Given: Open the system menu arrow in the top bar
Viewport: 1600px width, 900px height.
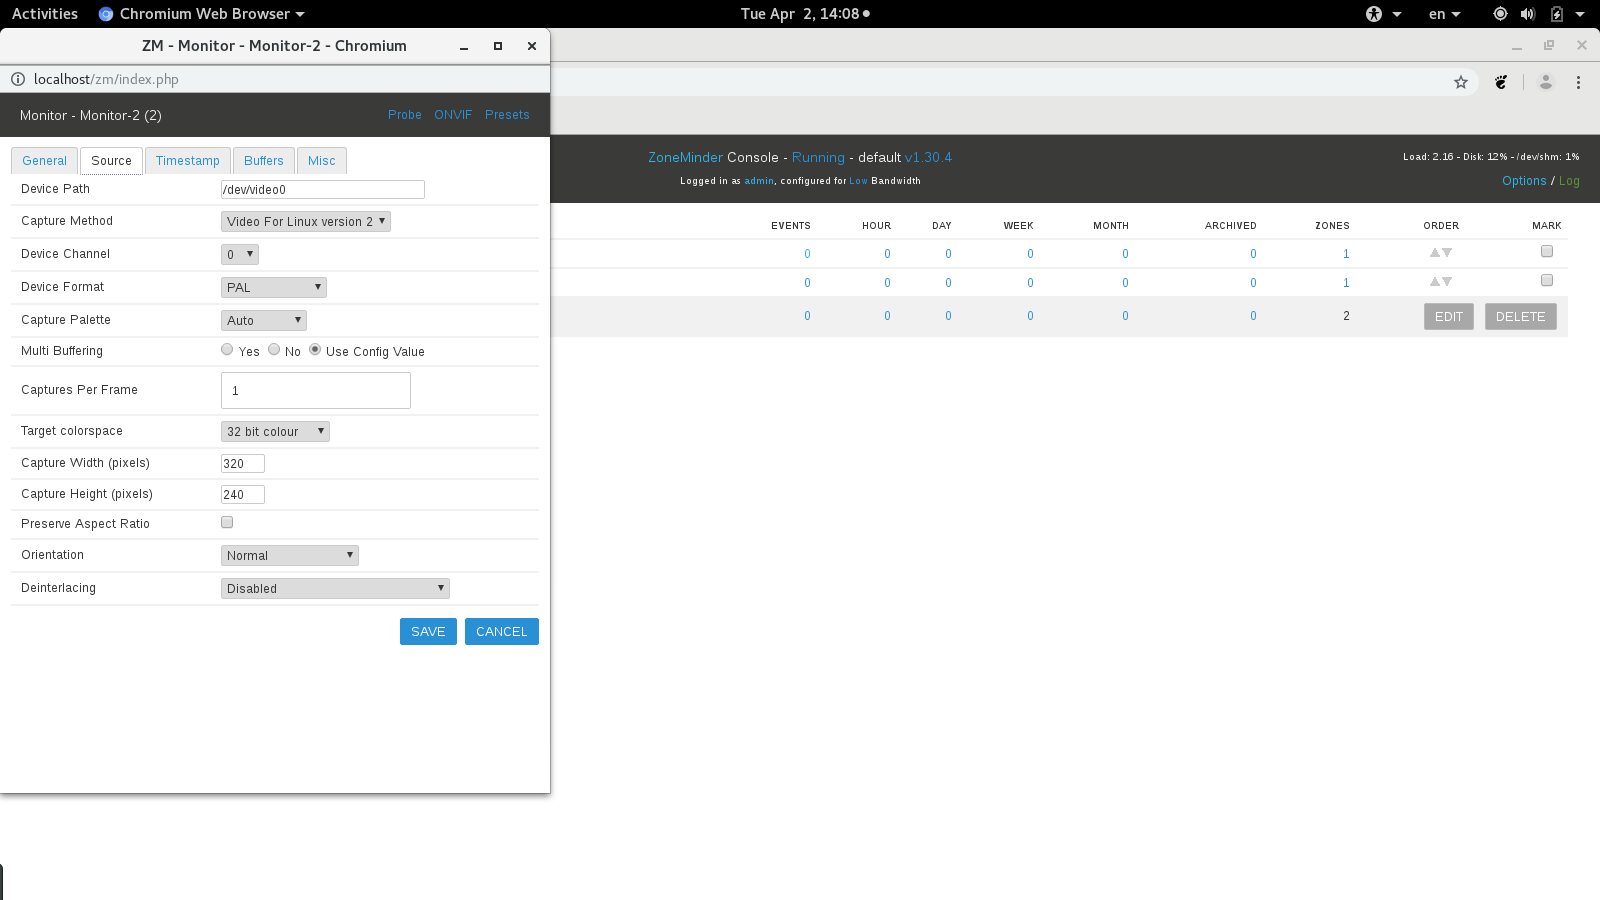Looking at the screenshot, I should 1580,14.
